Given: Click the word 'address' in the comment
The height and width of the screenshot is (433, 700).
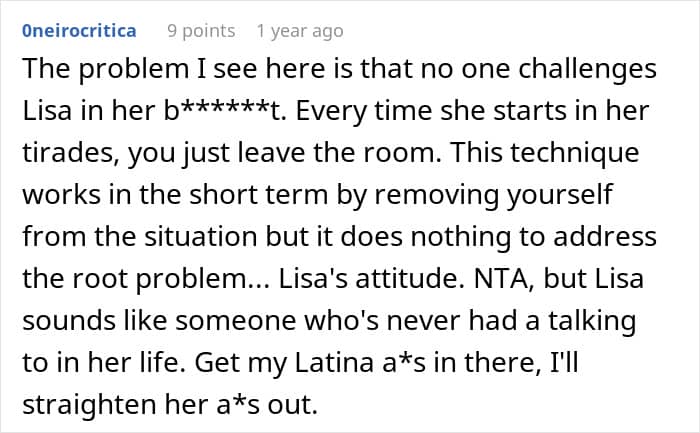Looking at the screenshot, I should coord(605,237).
